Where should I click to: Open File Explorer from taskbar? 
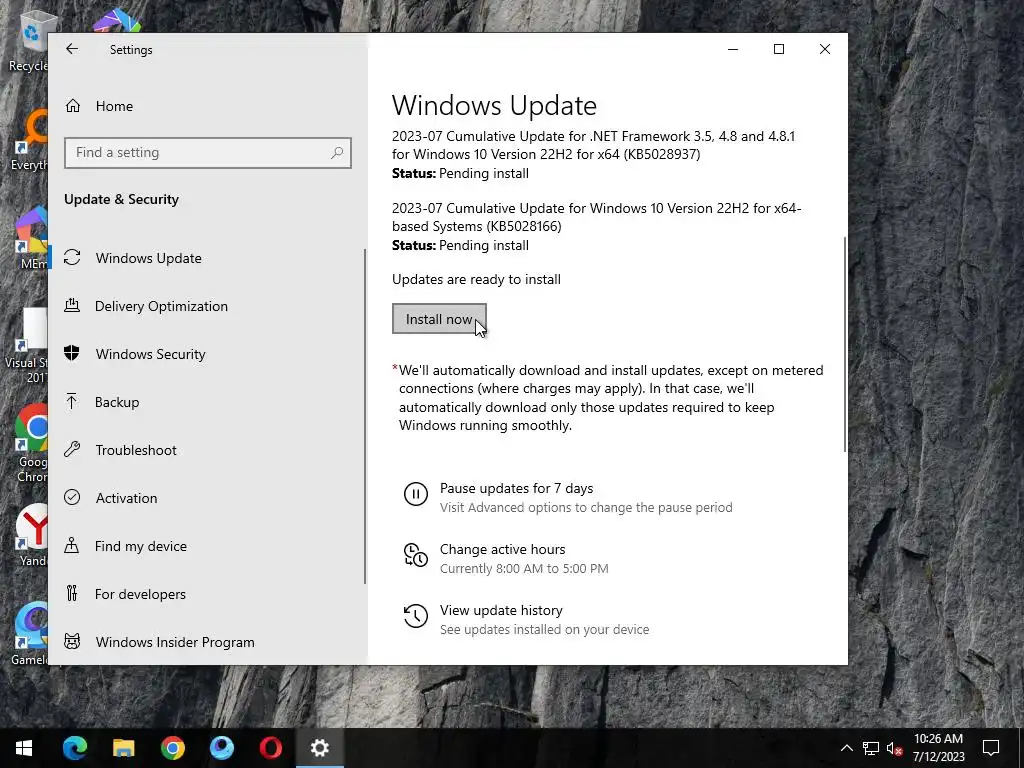pyautogui.click(x=123, y=748)
